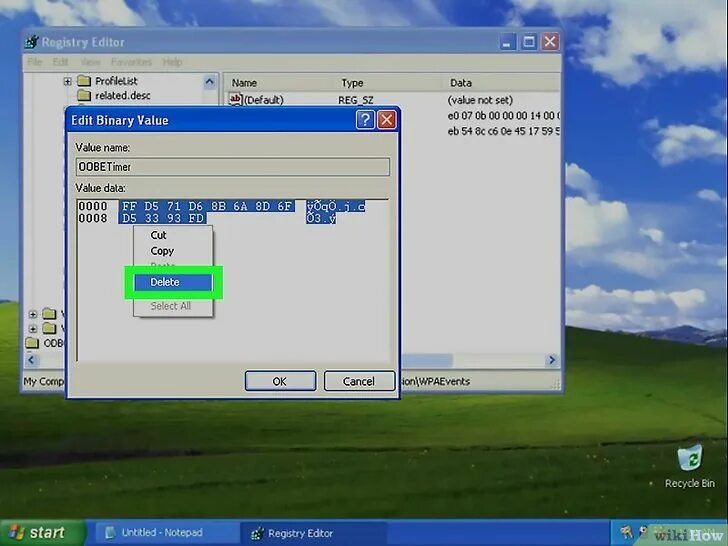Screen dimensions: 728x546
Task: Select the related.desc folder
Action: [x=123, y=96]
